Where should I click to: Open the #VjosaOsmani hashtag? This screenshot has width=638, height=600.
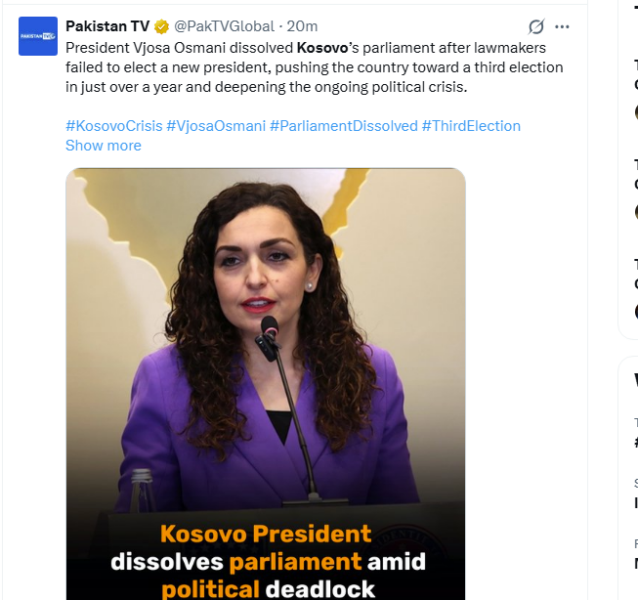tap(216, 126)
